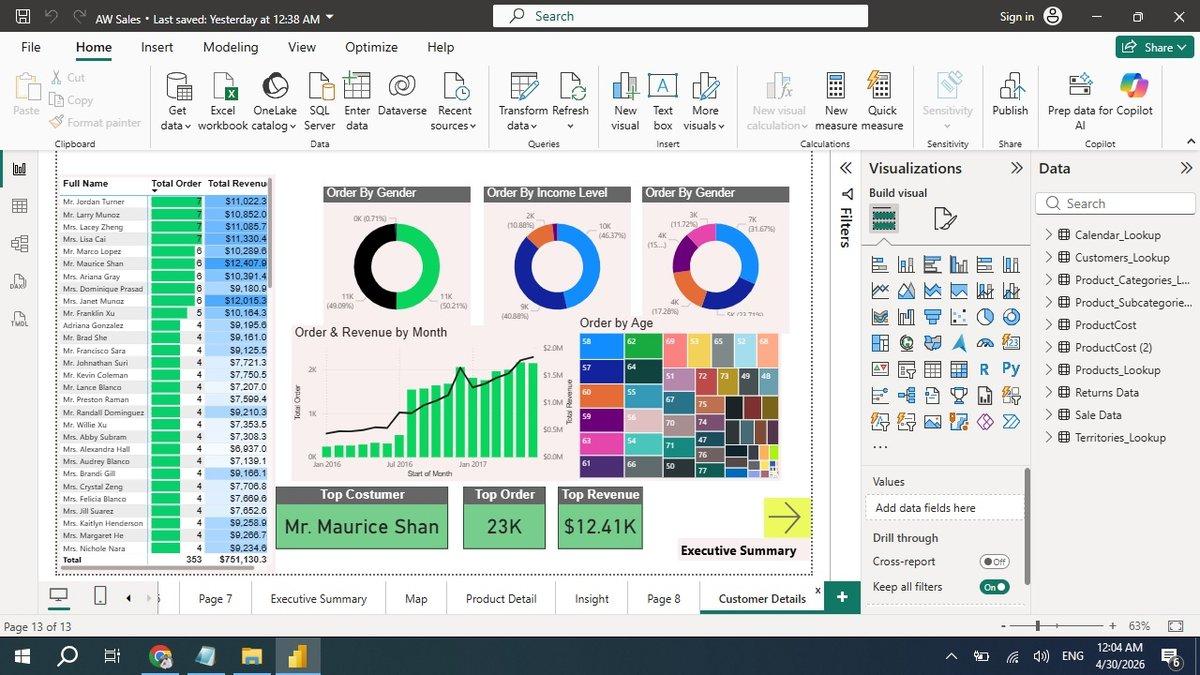Click the Search field in Data pane

(x=1116, y=203)
